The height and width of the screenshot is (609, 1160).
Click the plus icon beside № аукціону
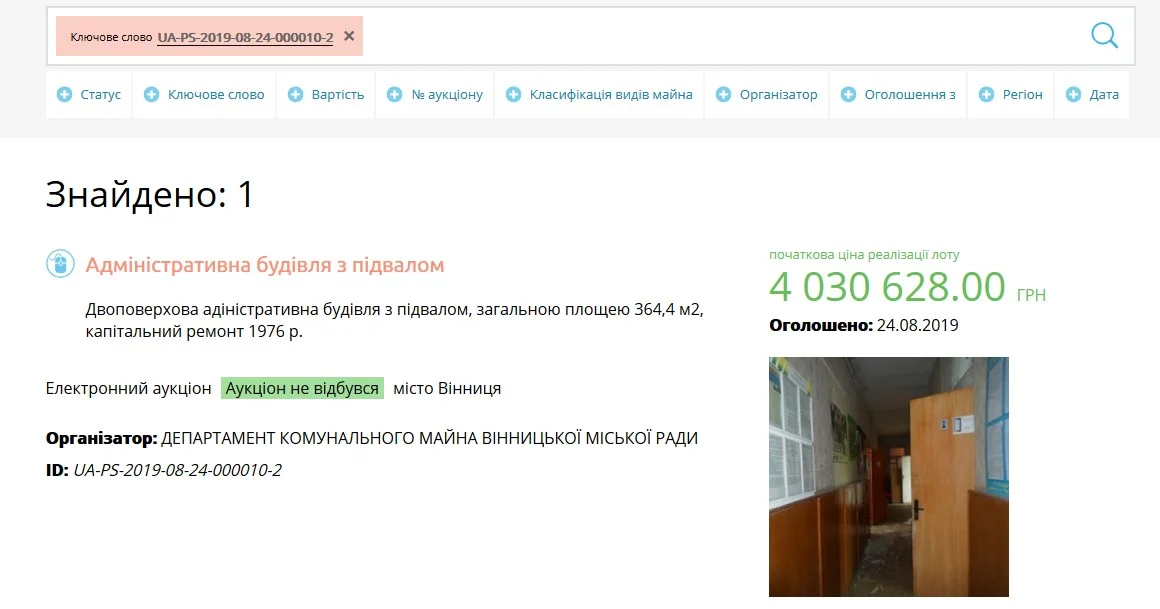click(394, 95)
